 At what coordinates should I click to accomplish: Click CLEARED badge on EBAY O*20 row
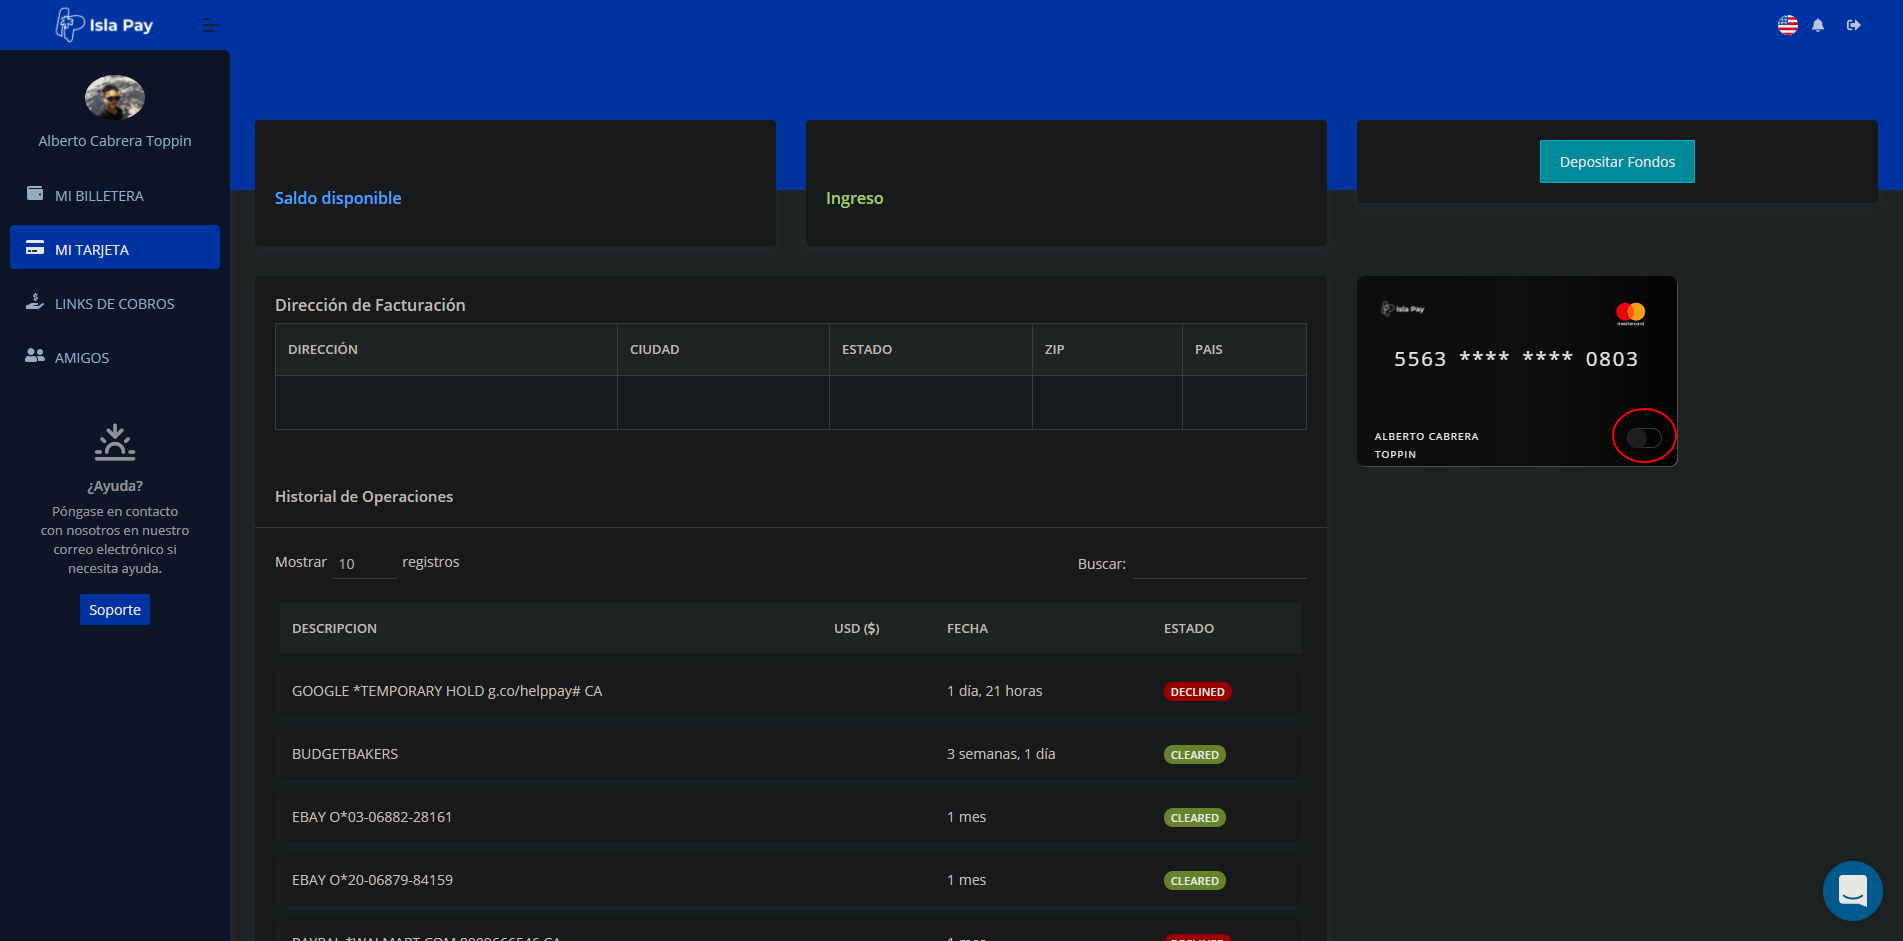1195,881
